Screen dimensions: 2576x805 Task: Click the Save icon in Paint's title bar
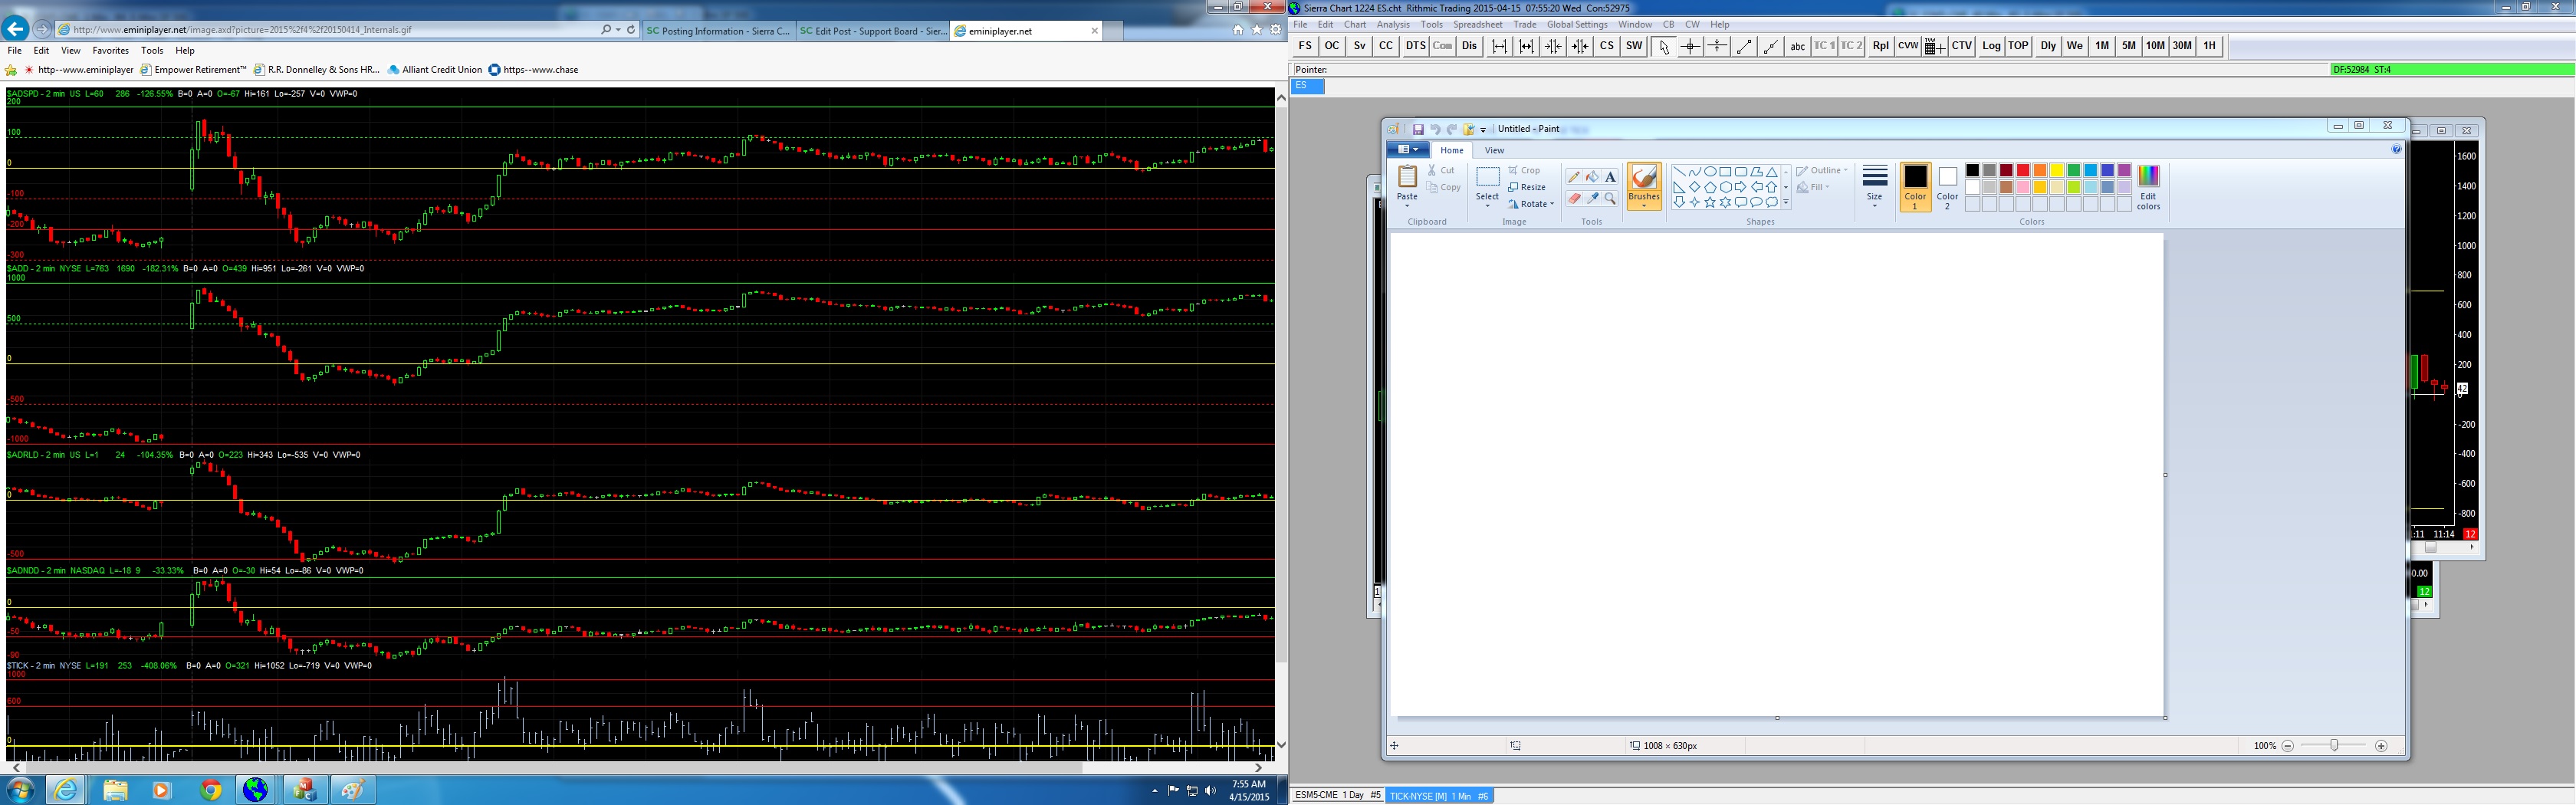click(1418, 129)
